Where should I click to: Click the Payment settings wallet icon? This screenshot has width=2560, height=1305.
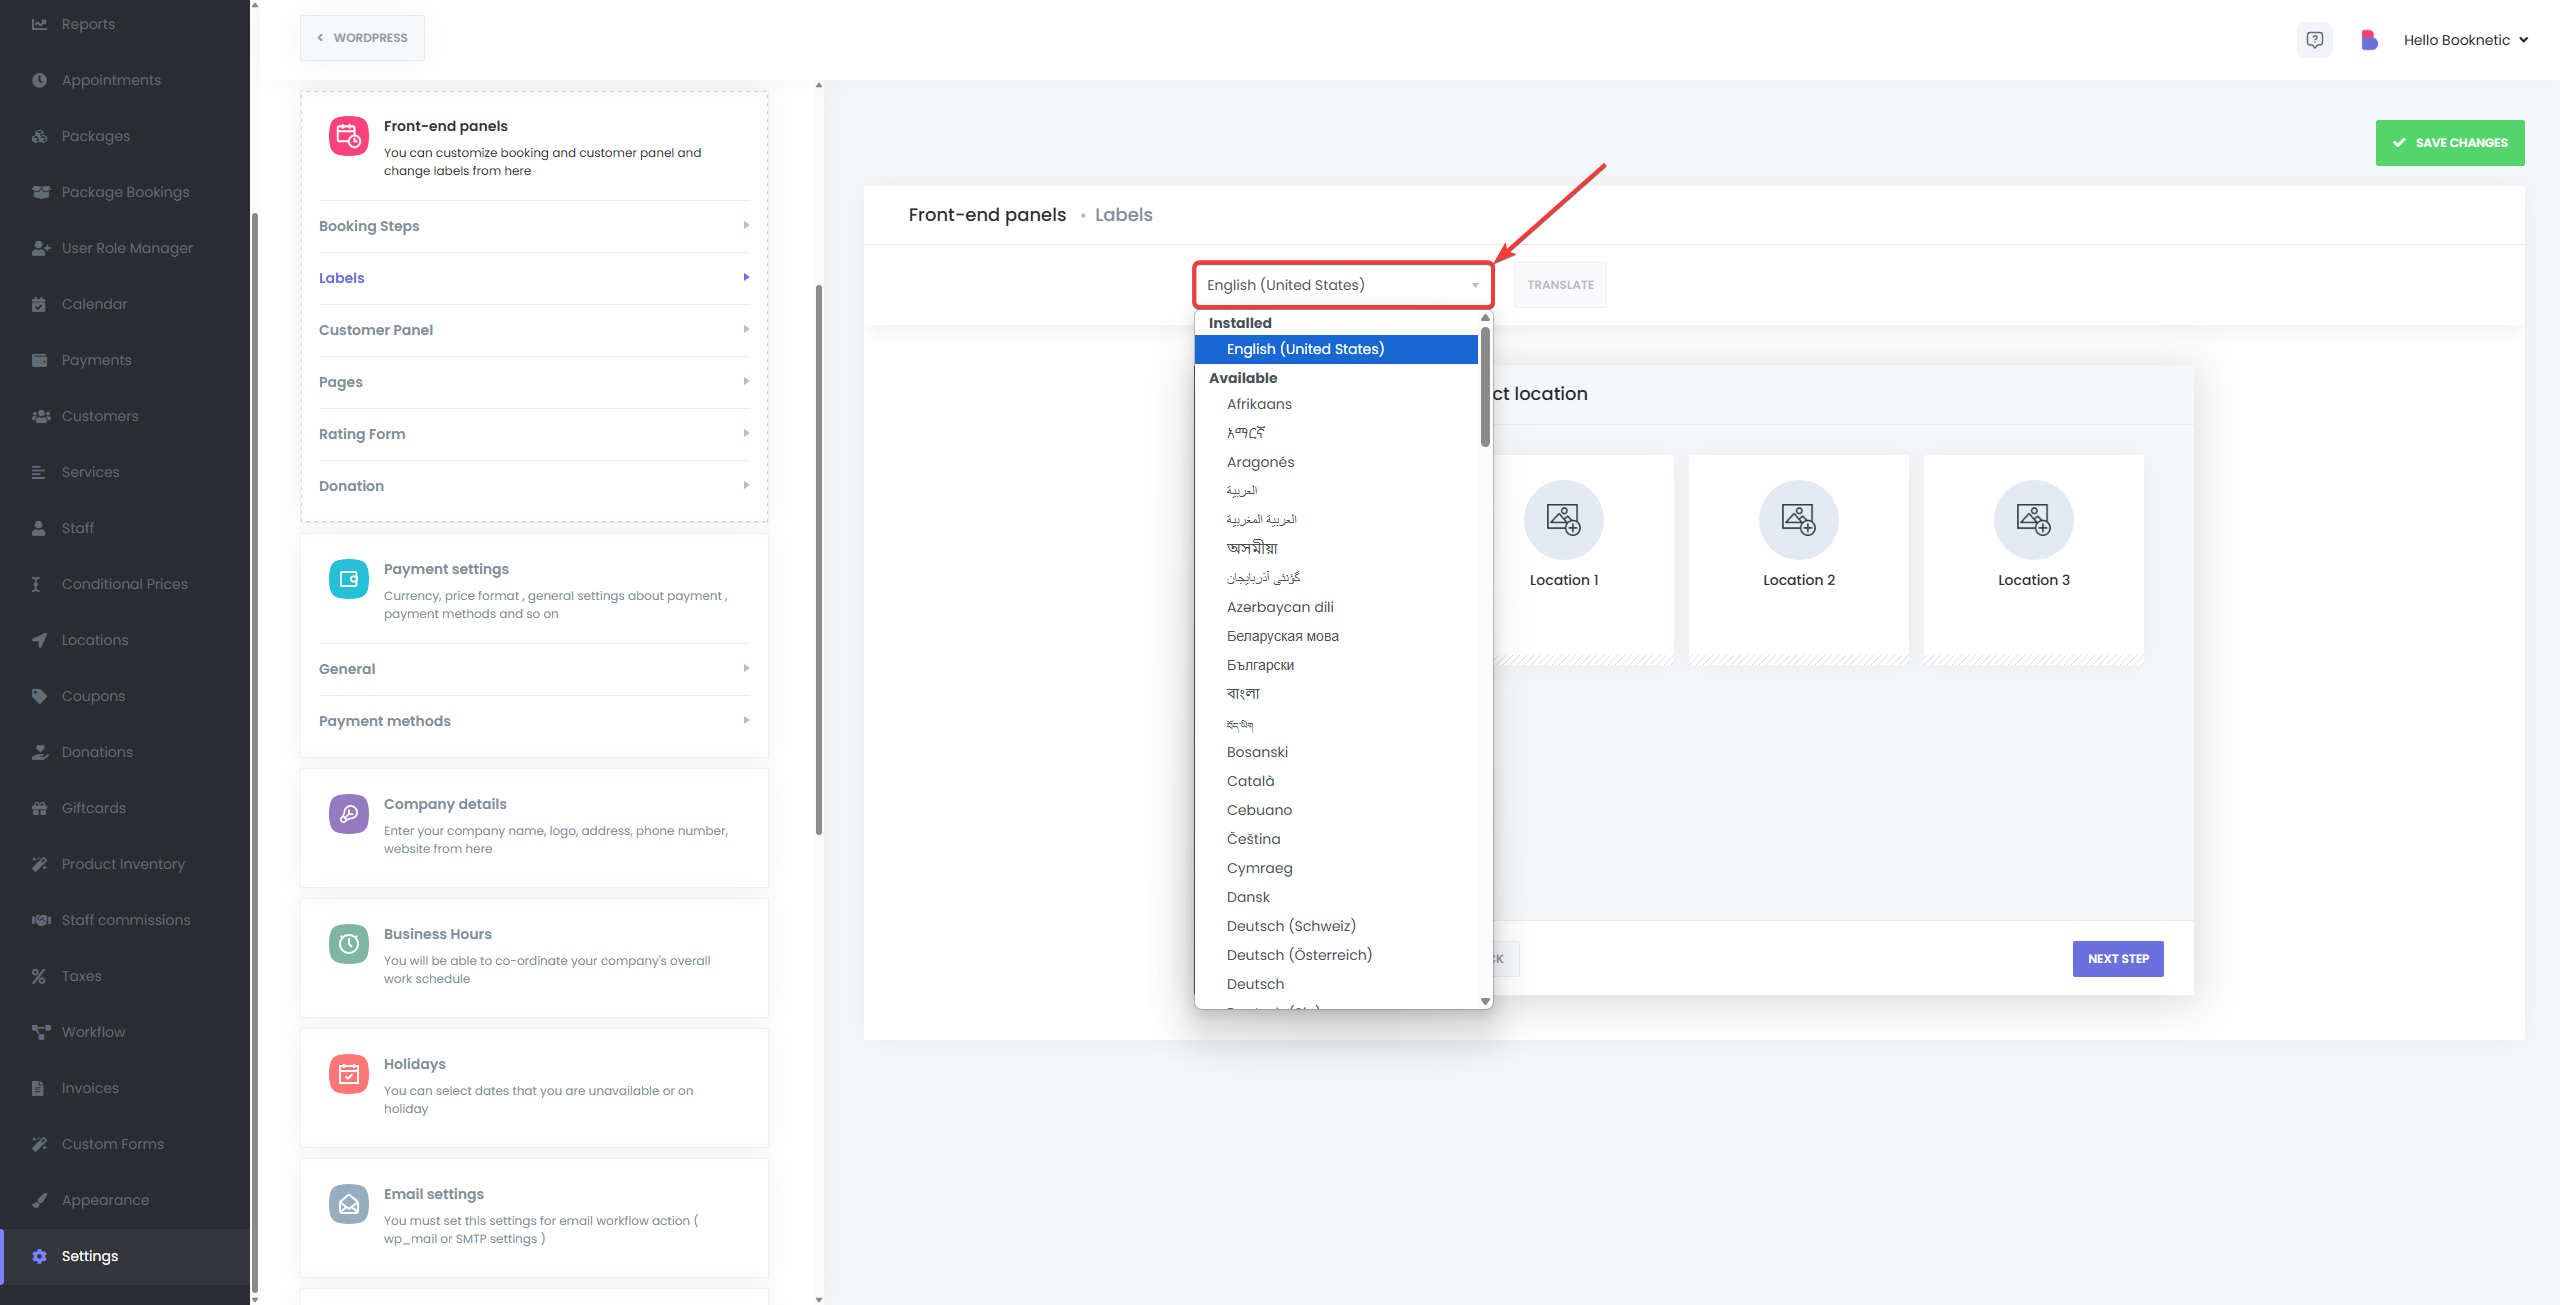coord(349,579)
